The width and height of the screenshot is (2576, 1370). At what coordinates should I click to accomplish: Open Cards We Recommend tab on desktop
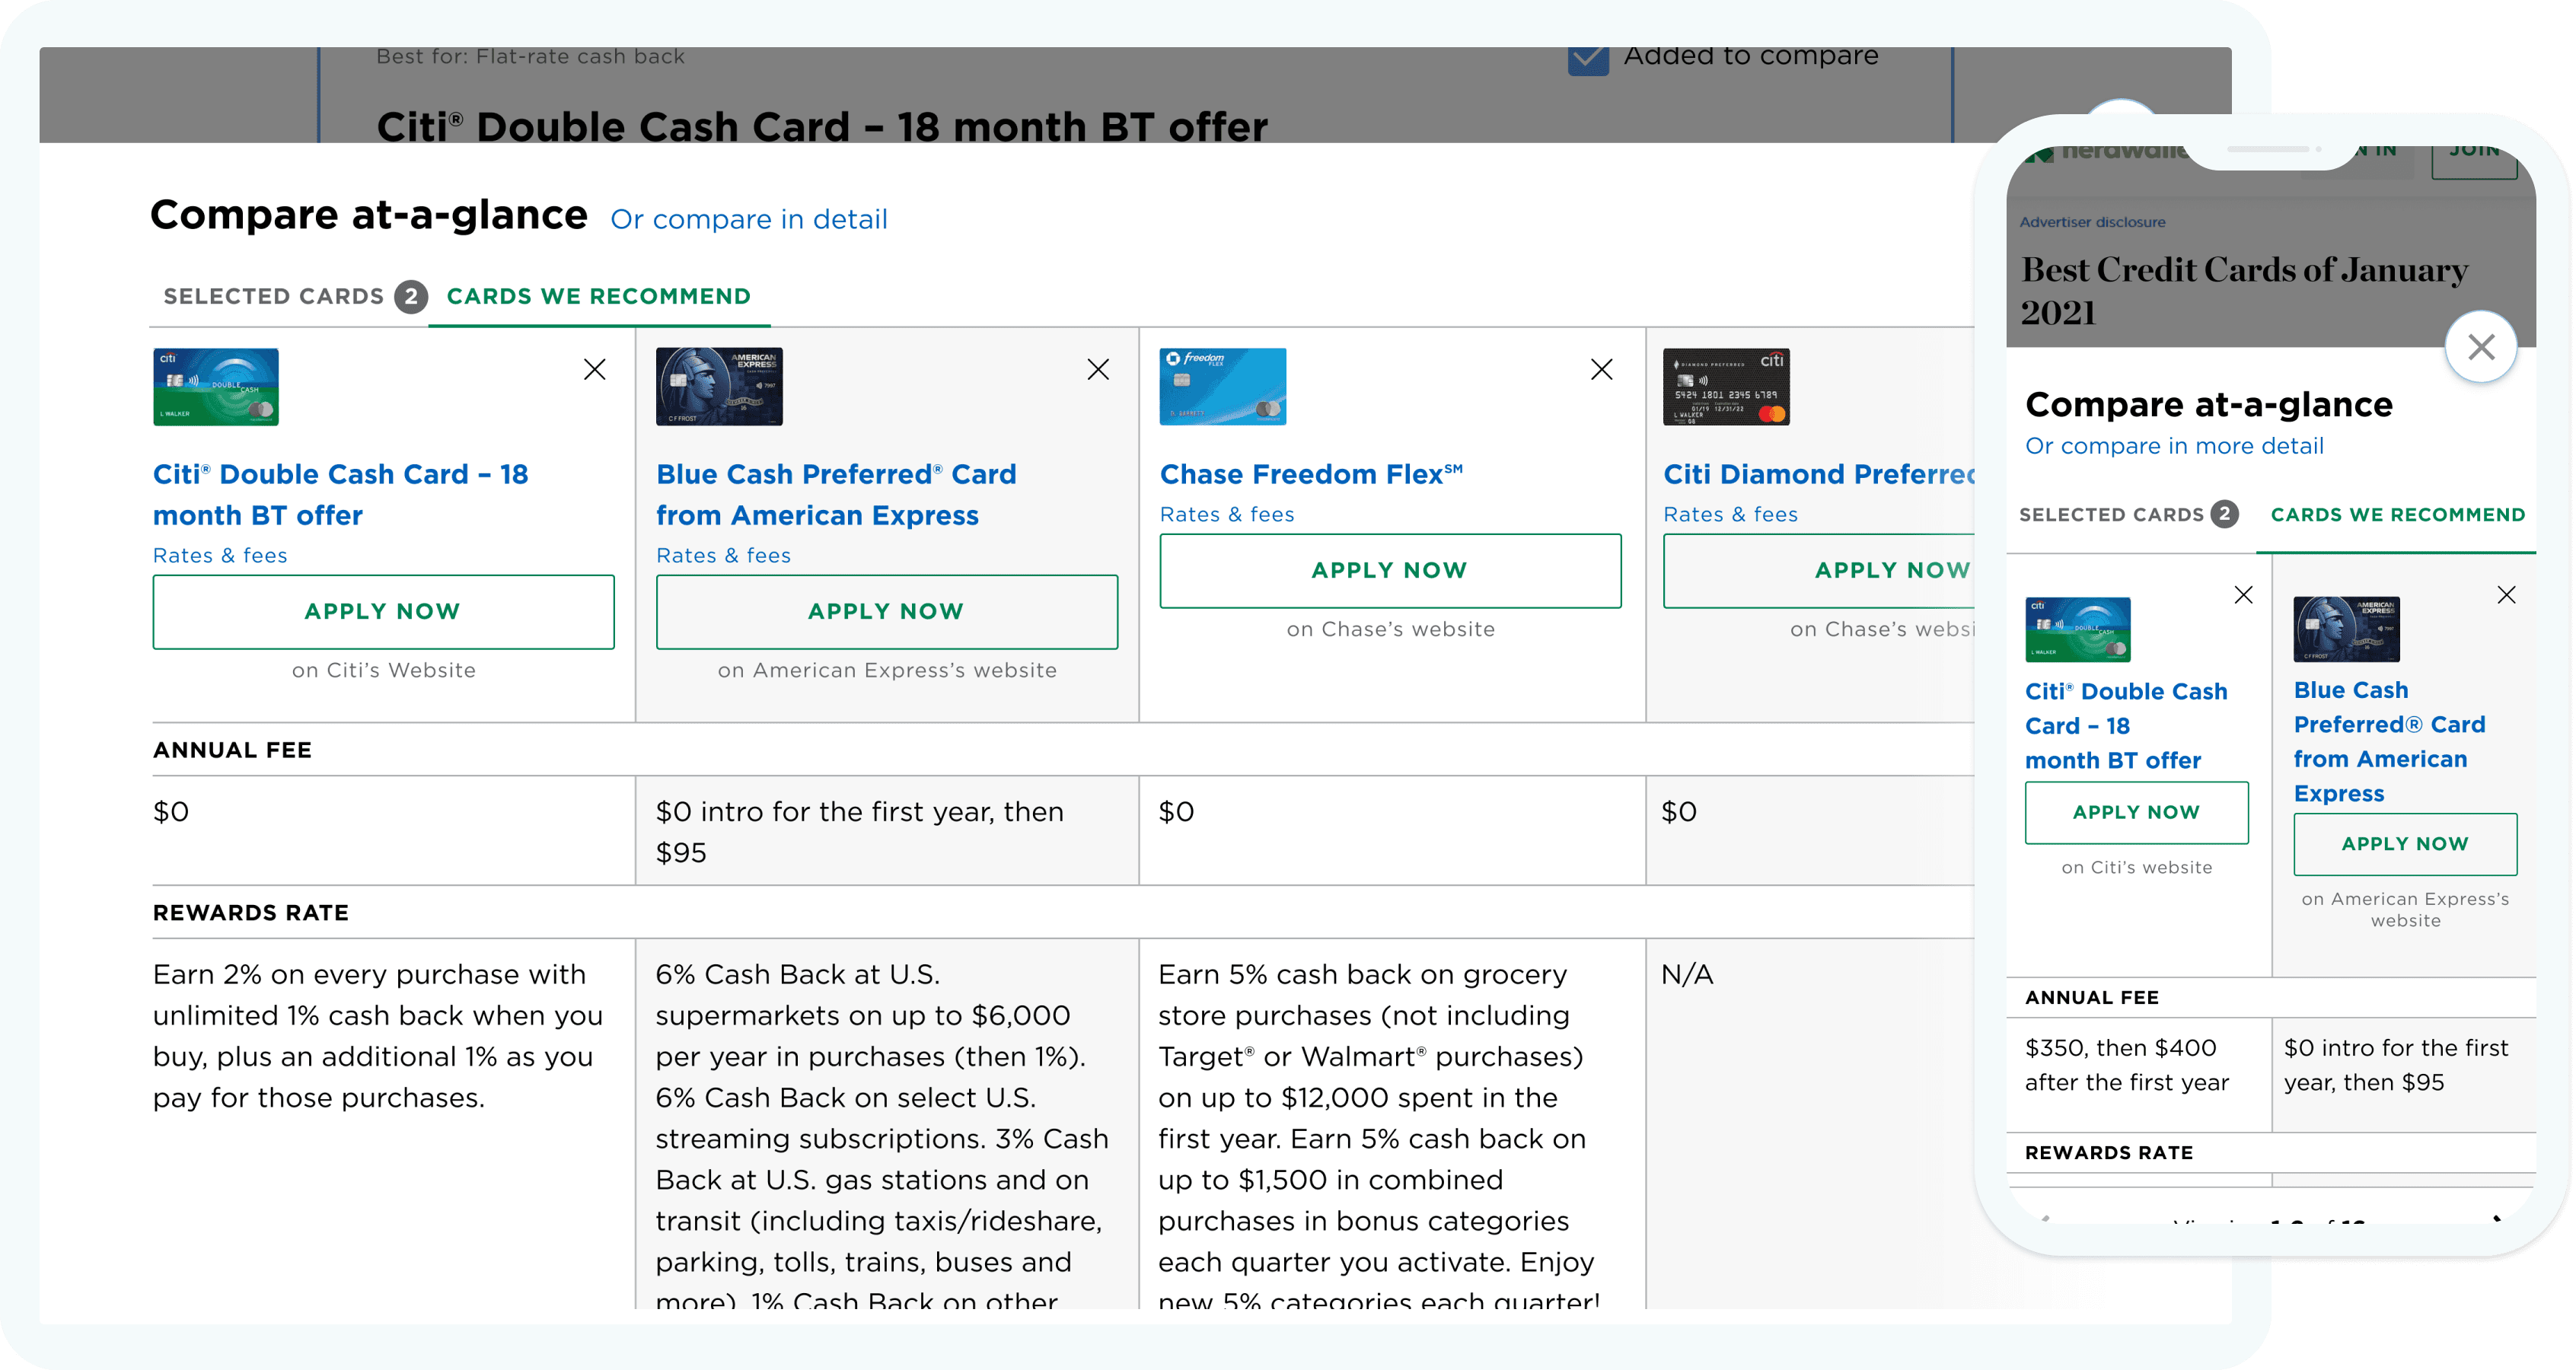coord(598,296)
